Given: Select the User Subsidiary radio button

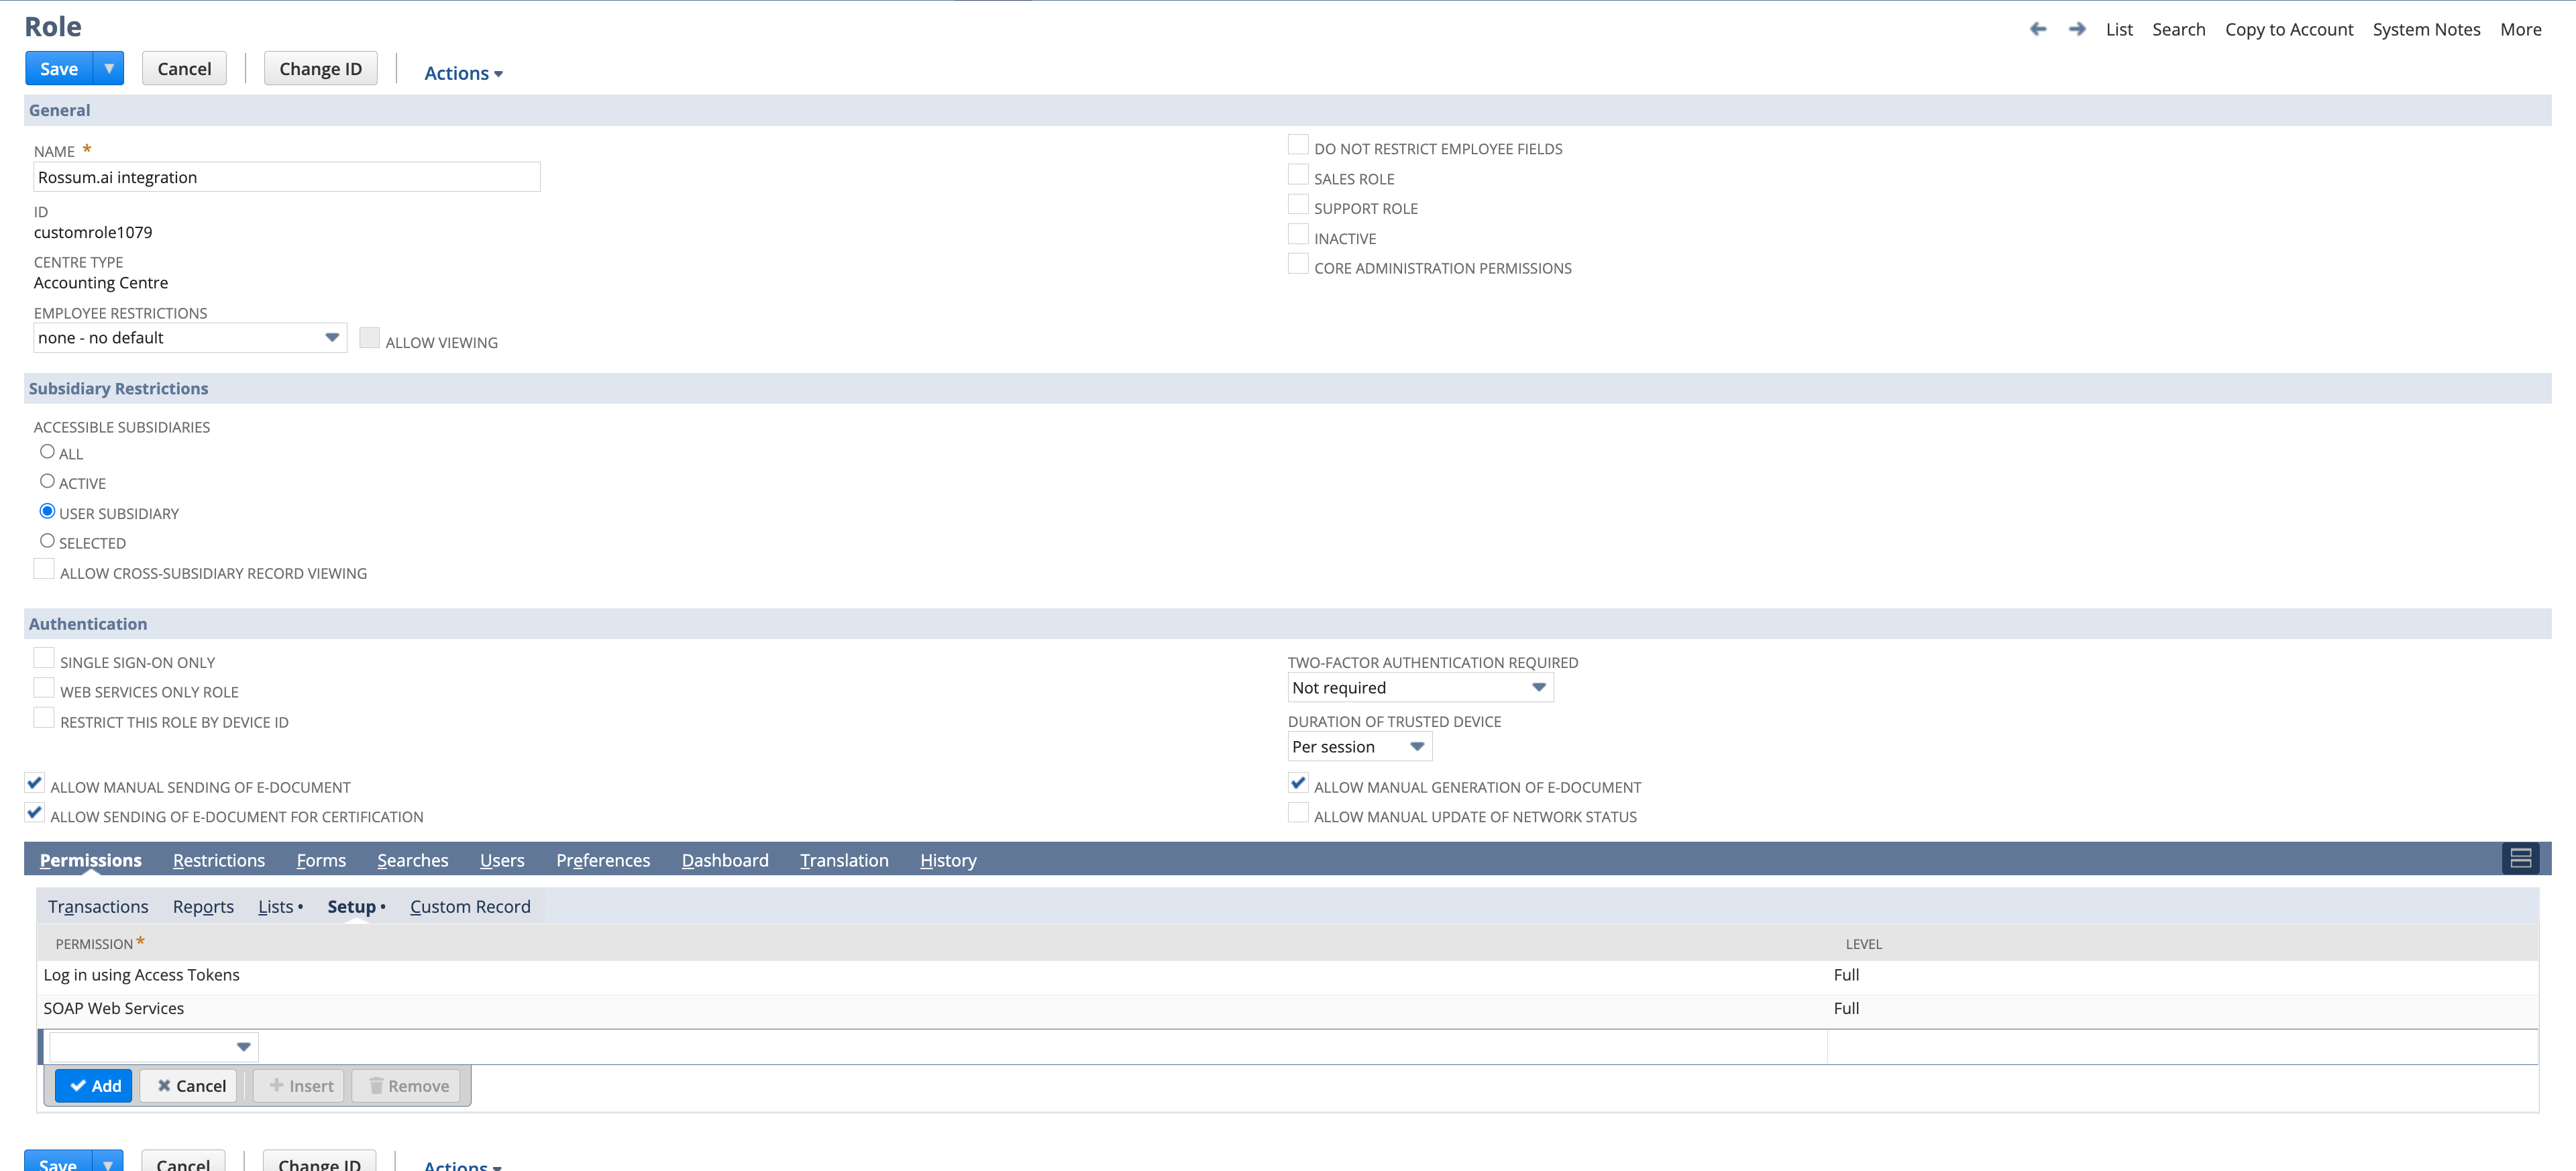Looking at the screenshot, I should 47,511.
